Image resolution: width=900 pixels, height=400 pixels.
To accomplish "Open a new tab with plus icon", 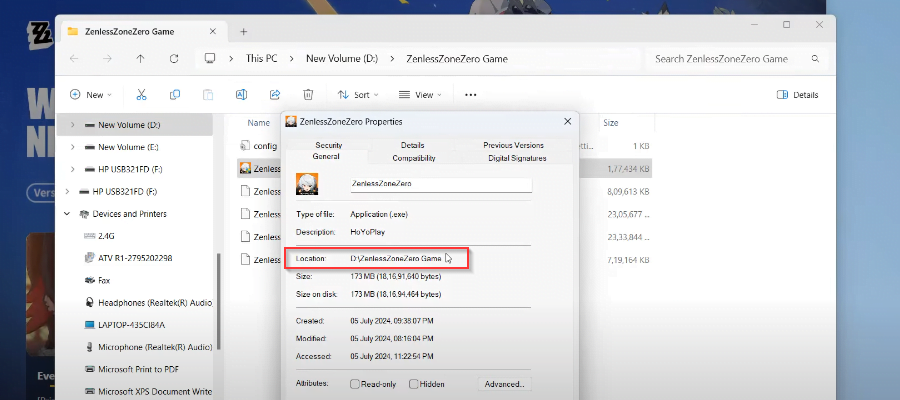I will [x=243, y=32].
